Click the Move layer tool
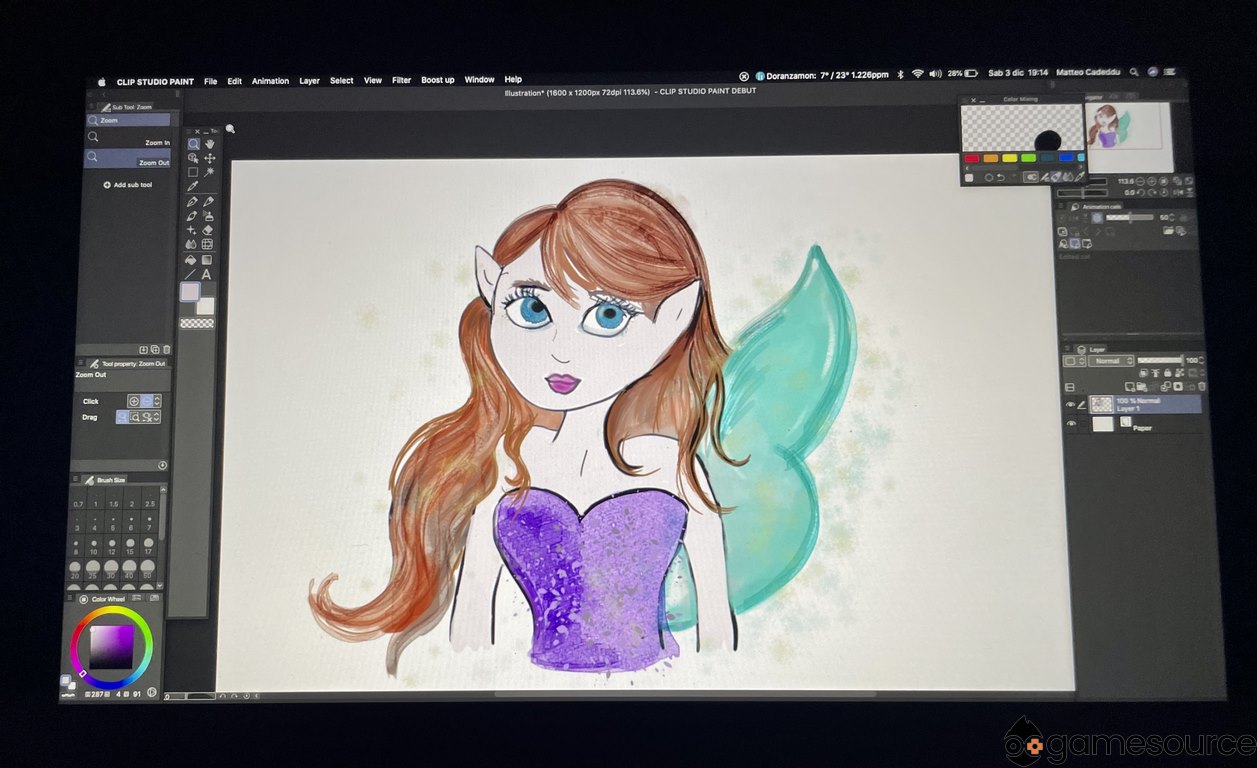This screenshot has height=768, width=1257. (x=209, y=158)
